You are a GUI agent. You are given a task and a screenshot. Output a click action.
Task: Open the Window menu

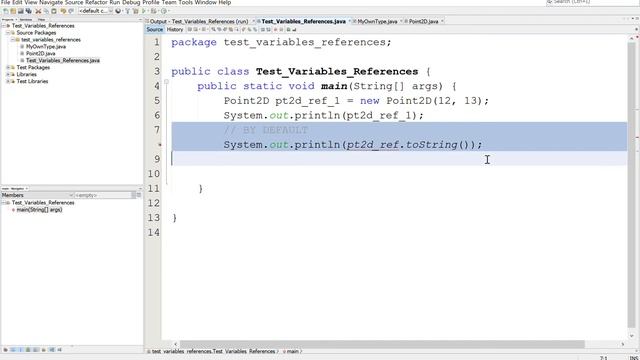point(206,2)
